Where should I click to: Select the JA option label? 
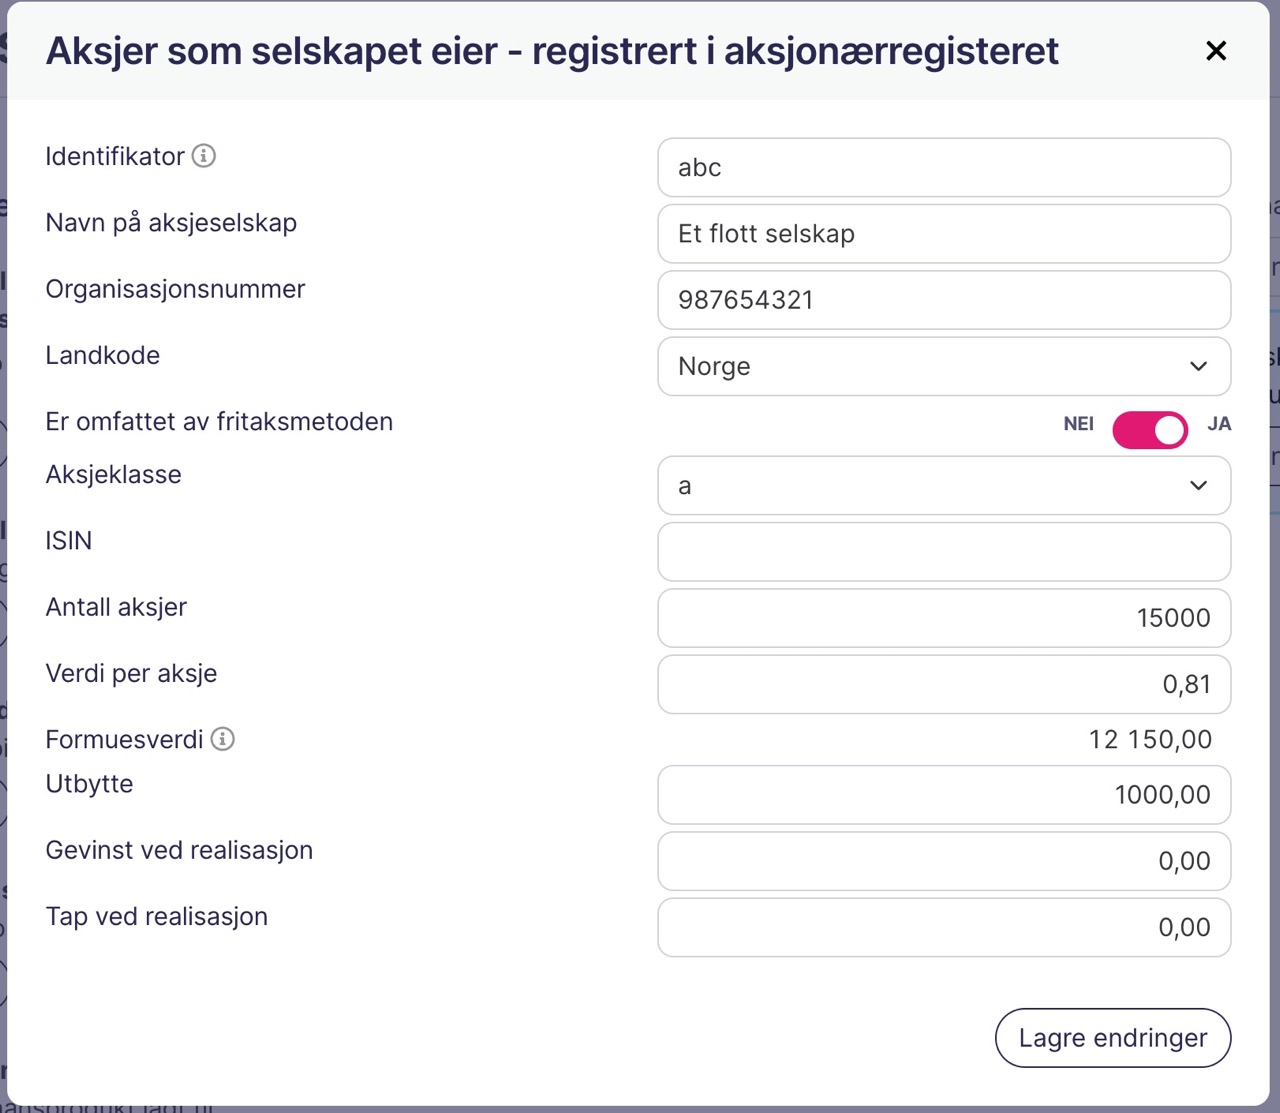[x=1219, y=424]
